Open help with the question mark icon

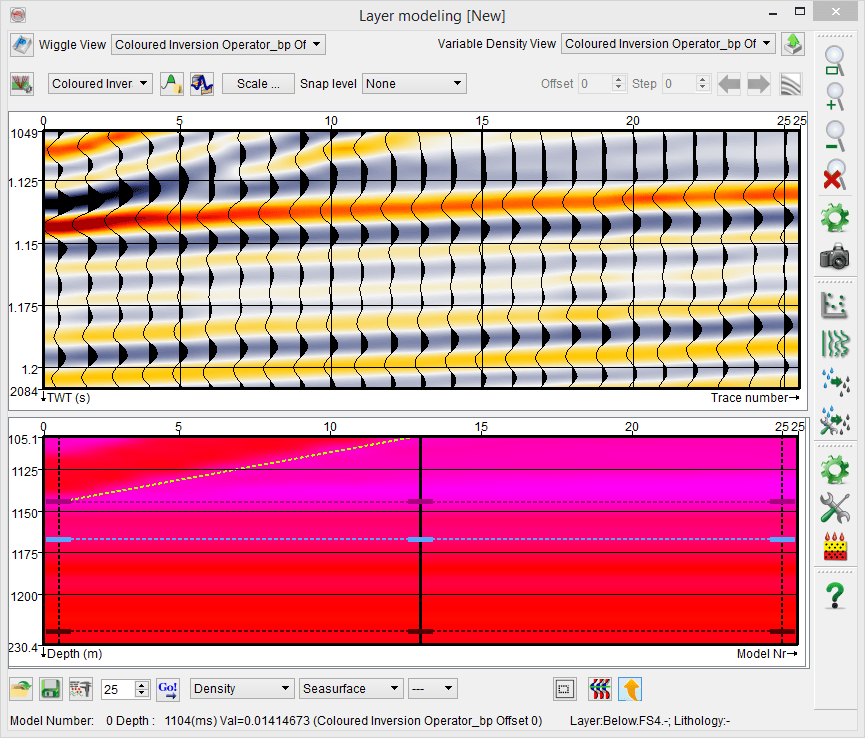point(833,597)
